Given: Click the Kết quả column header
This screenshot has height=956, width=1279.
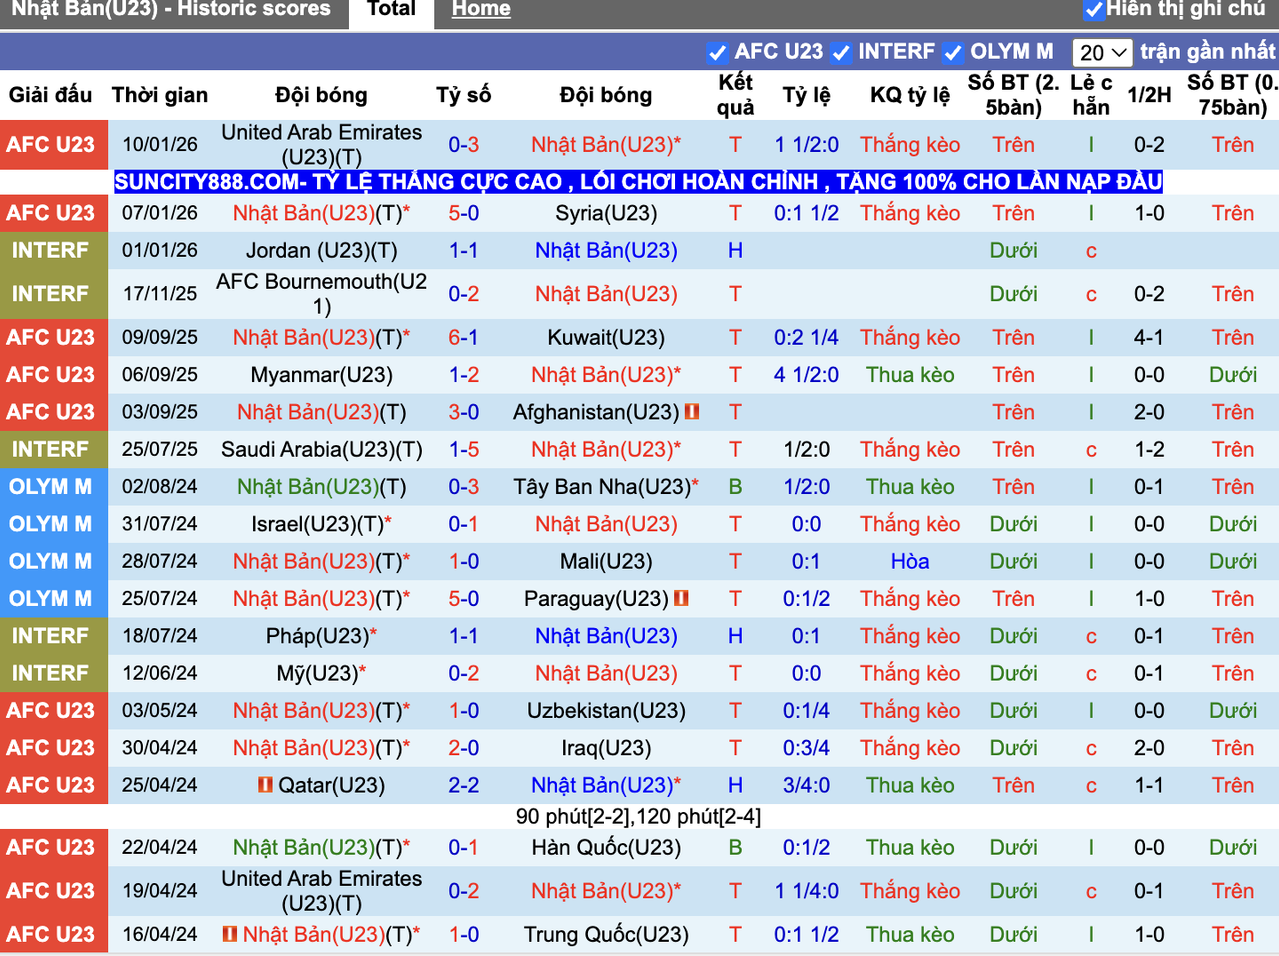Looking at the screenshot, I should 735,95.
